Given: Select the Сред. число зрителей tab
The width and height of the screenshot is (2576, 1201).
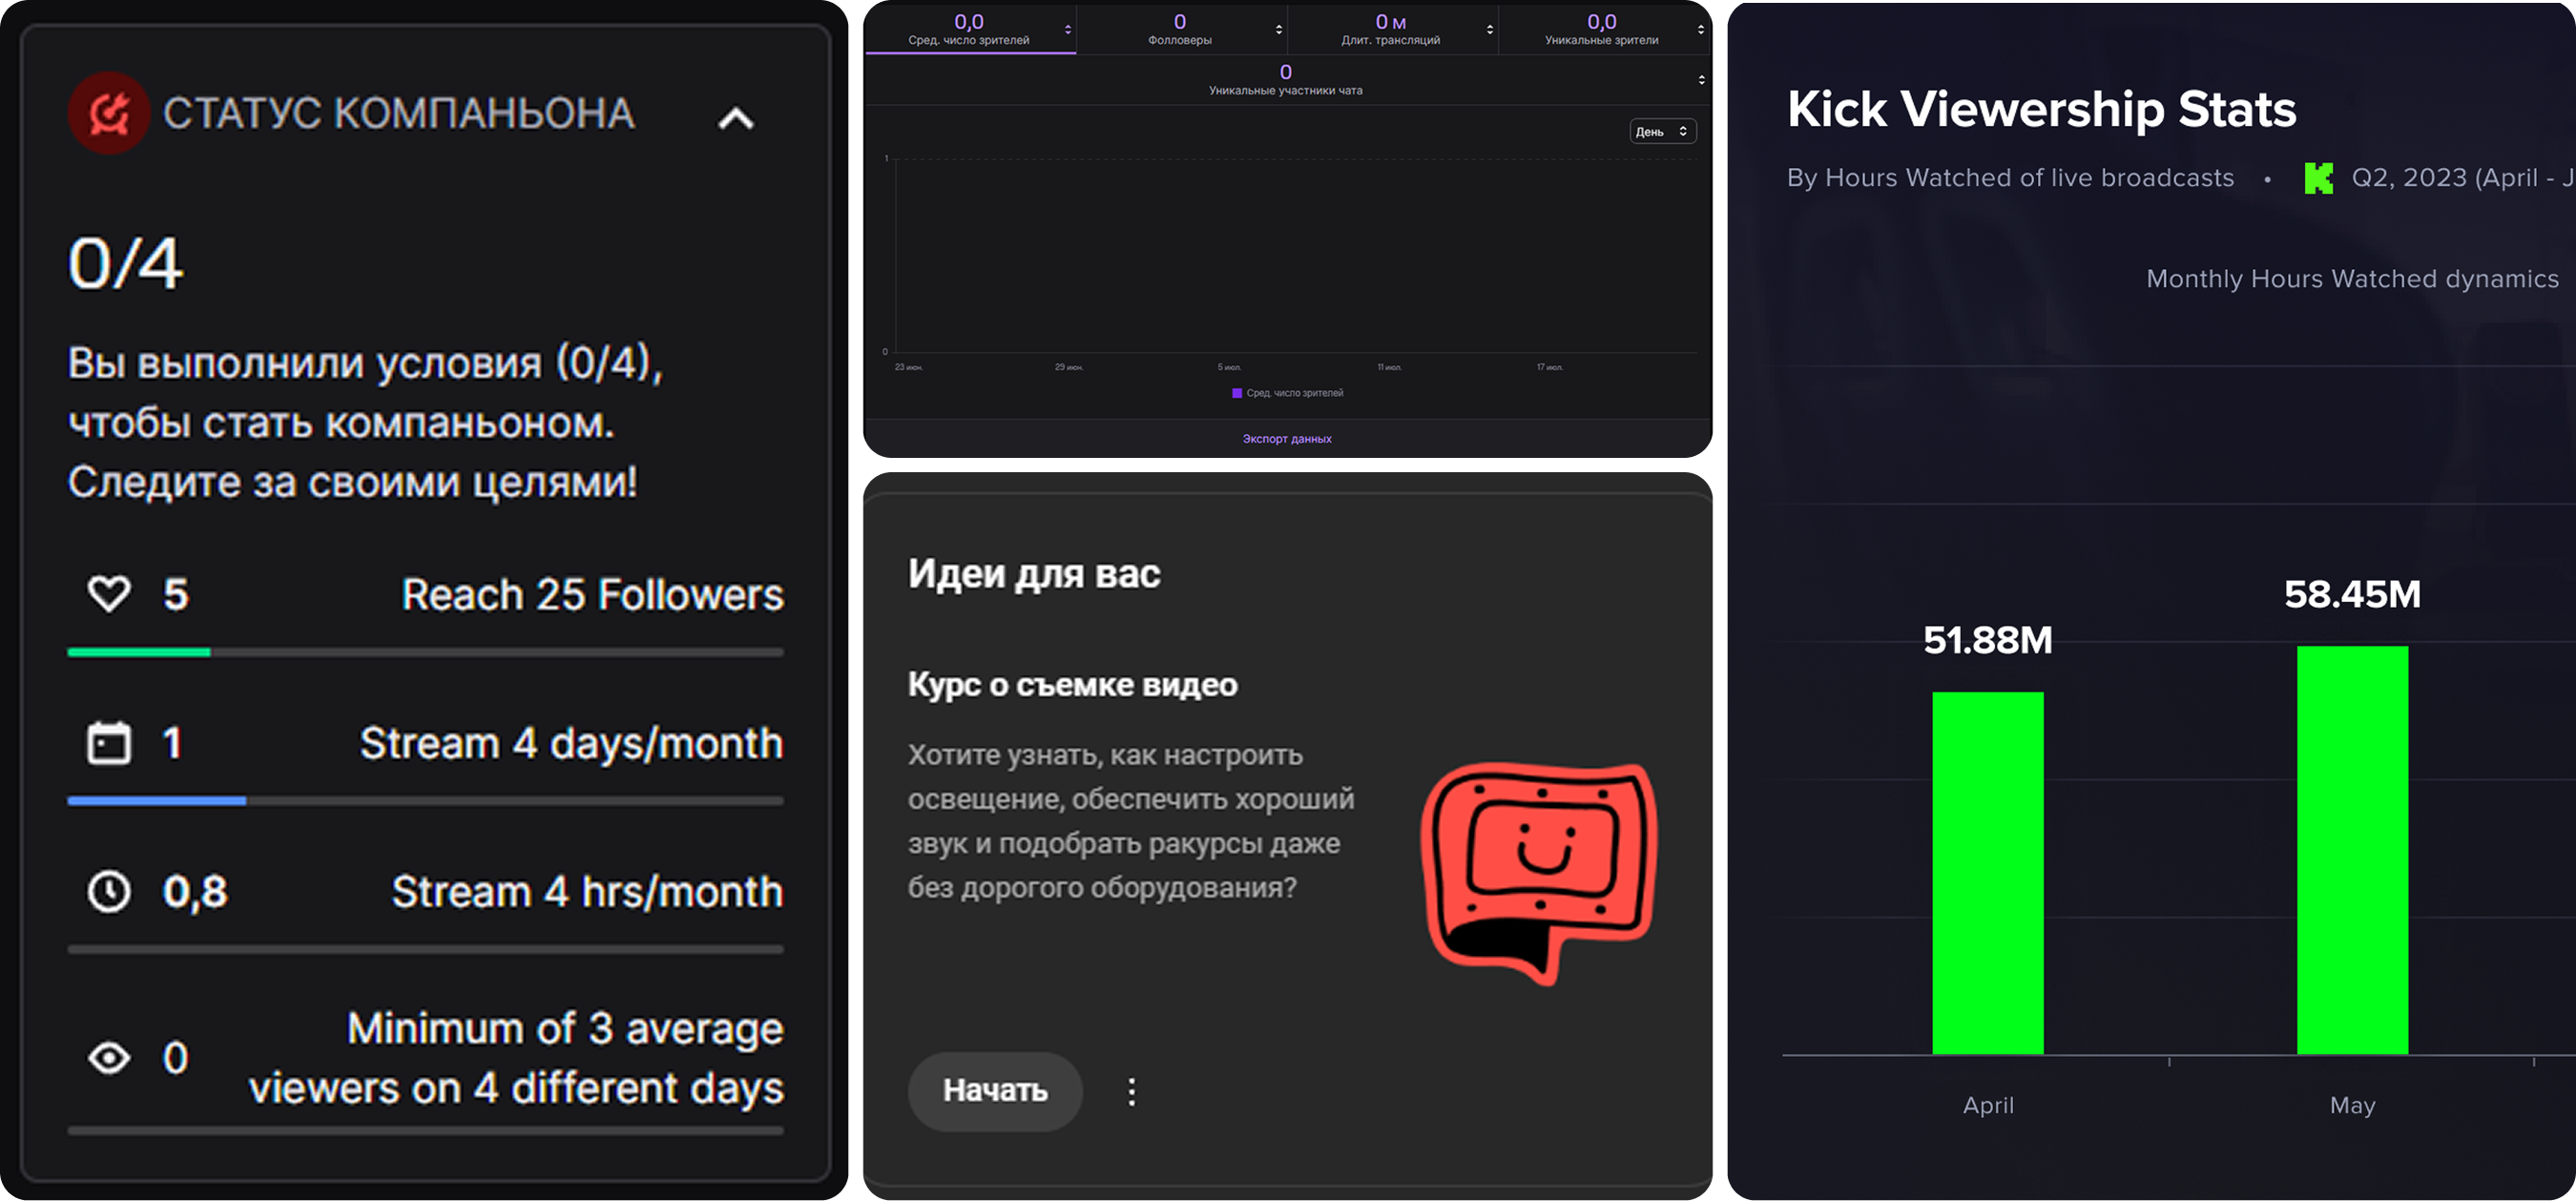Looking at the screenshot, I should [x=968, y=29].
